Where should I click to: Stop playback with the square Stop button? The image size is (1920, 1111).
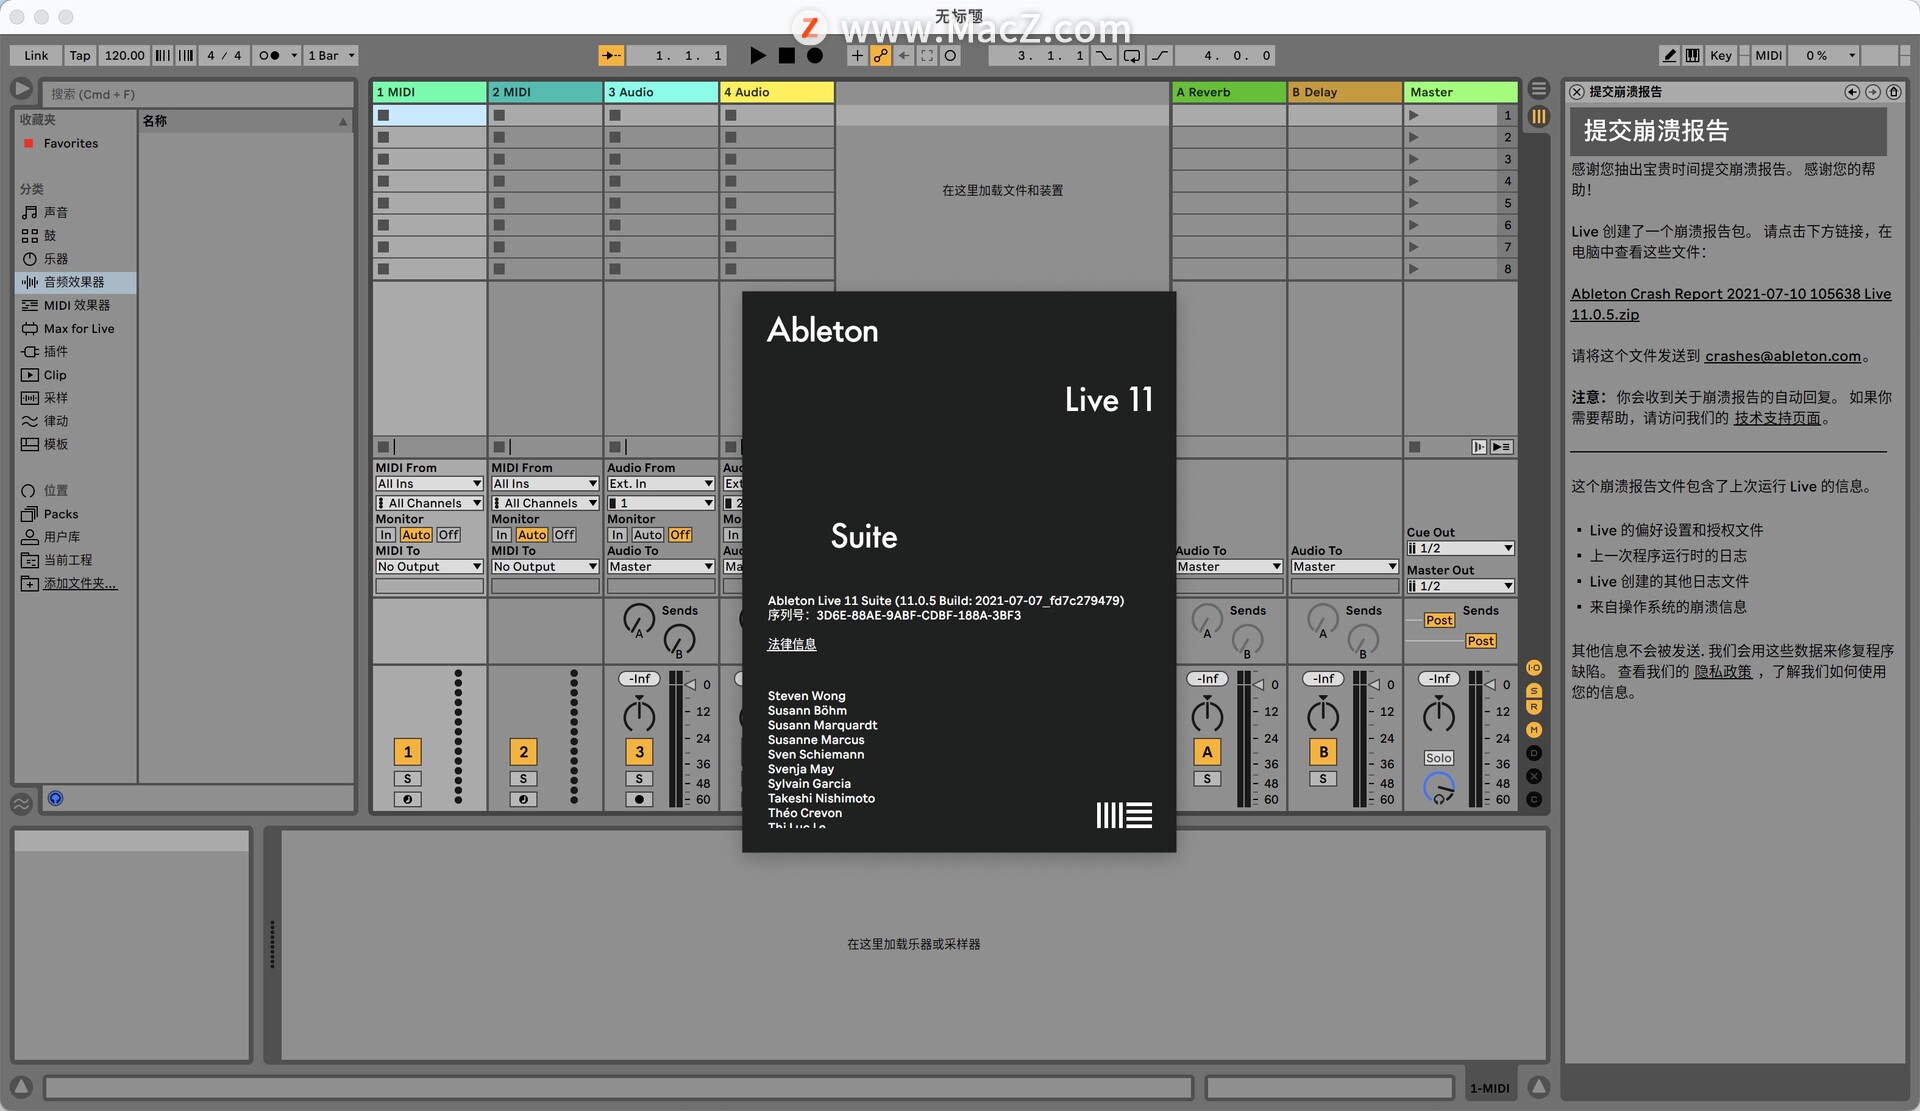point(787,56)
